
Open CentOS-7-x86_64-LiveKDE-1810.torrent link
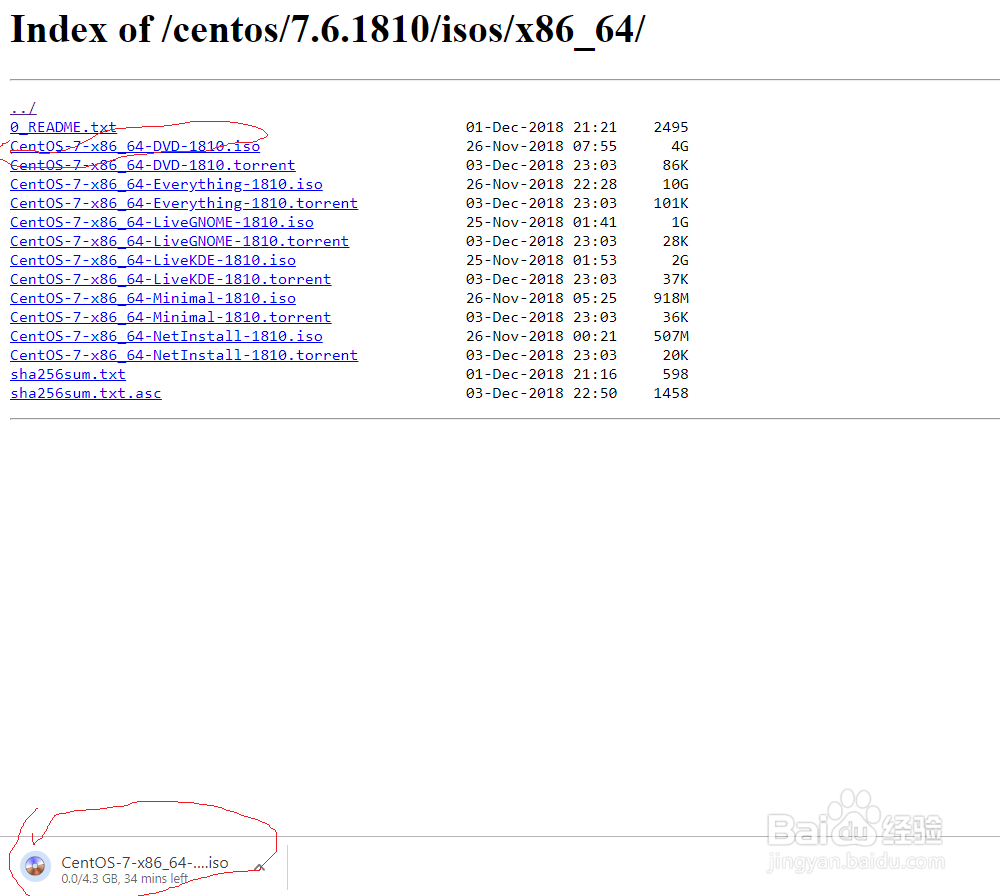tap(170, 279)
